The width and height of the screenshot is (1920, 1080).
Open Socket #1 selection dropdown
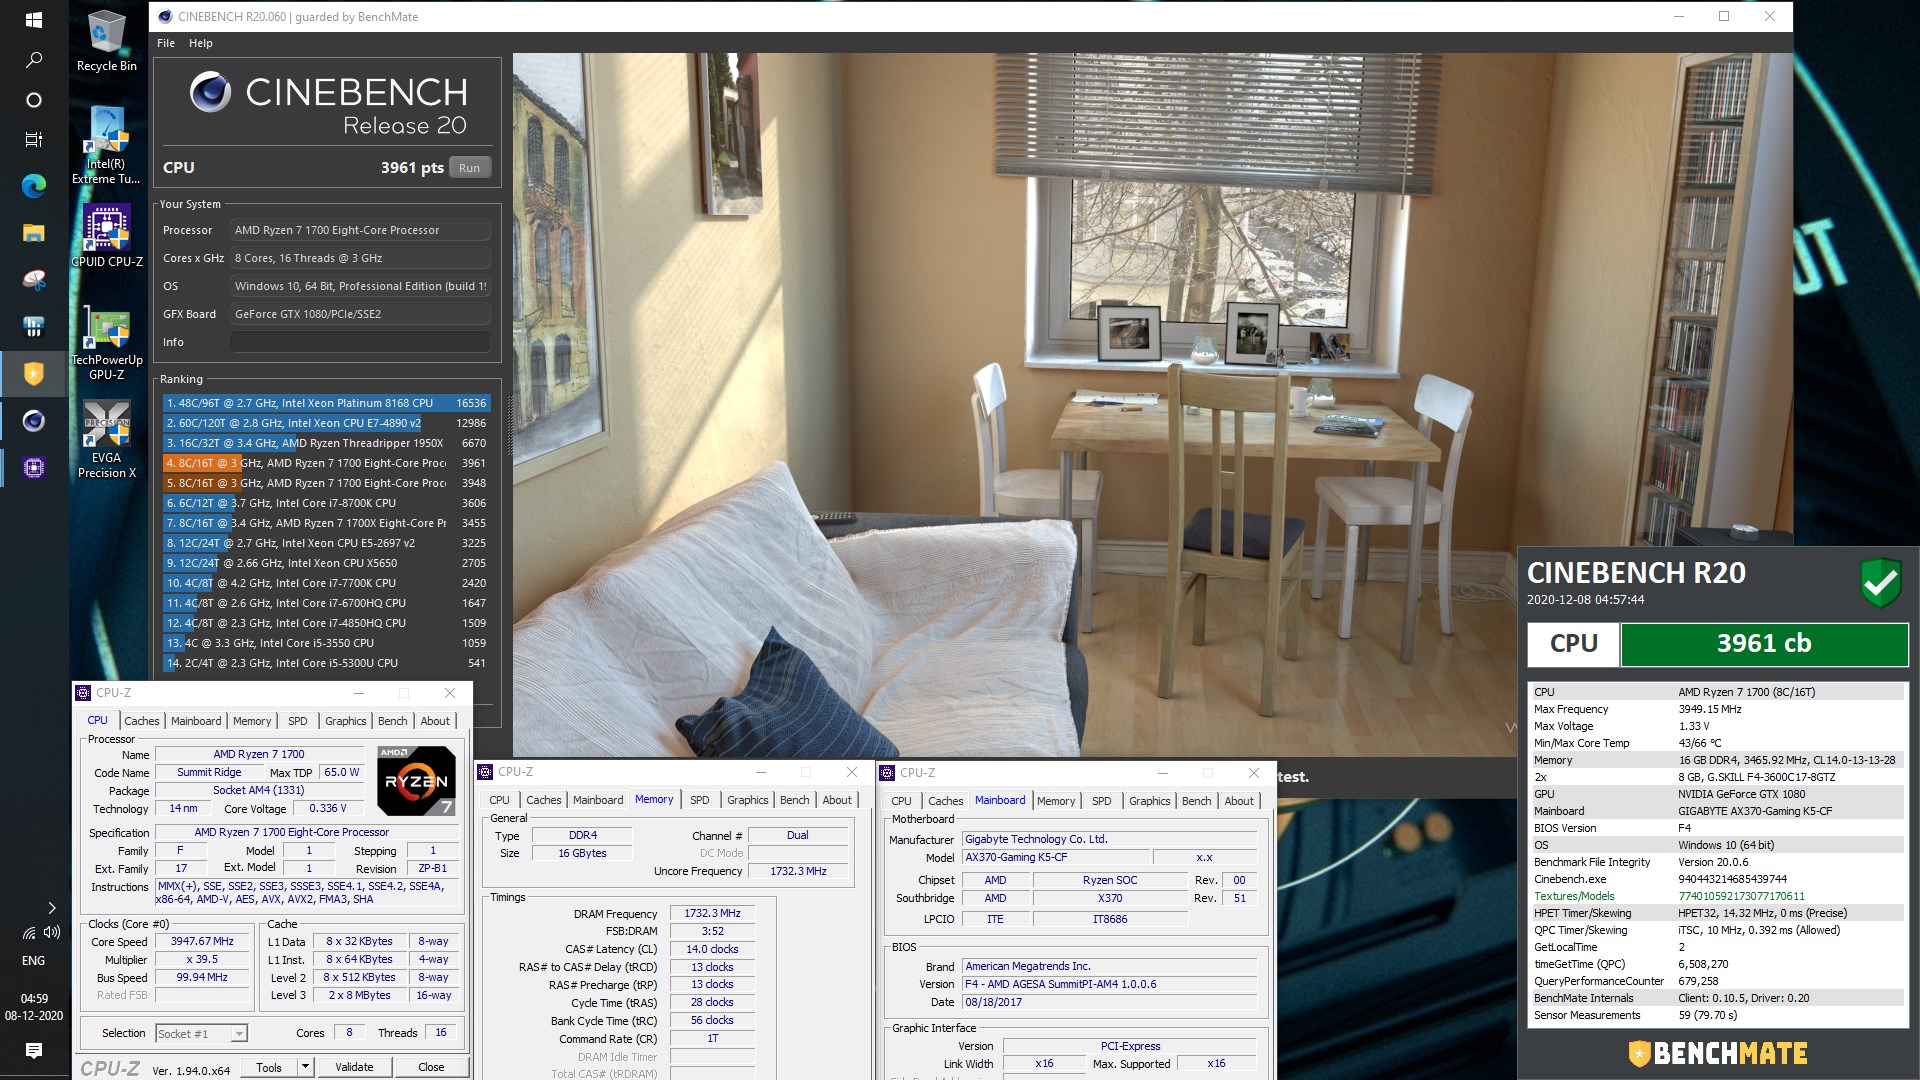pos(201,1033)
